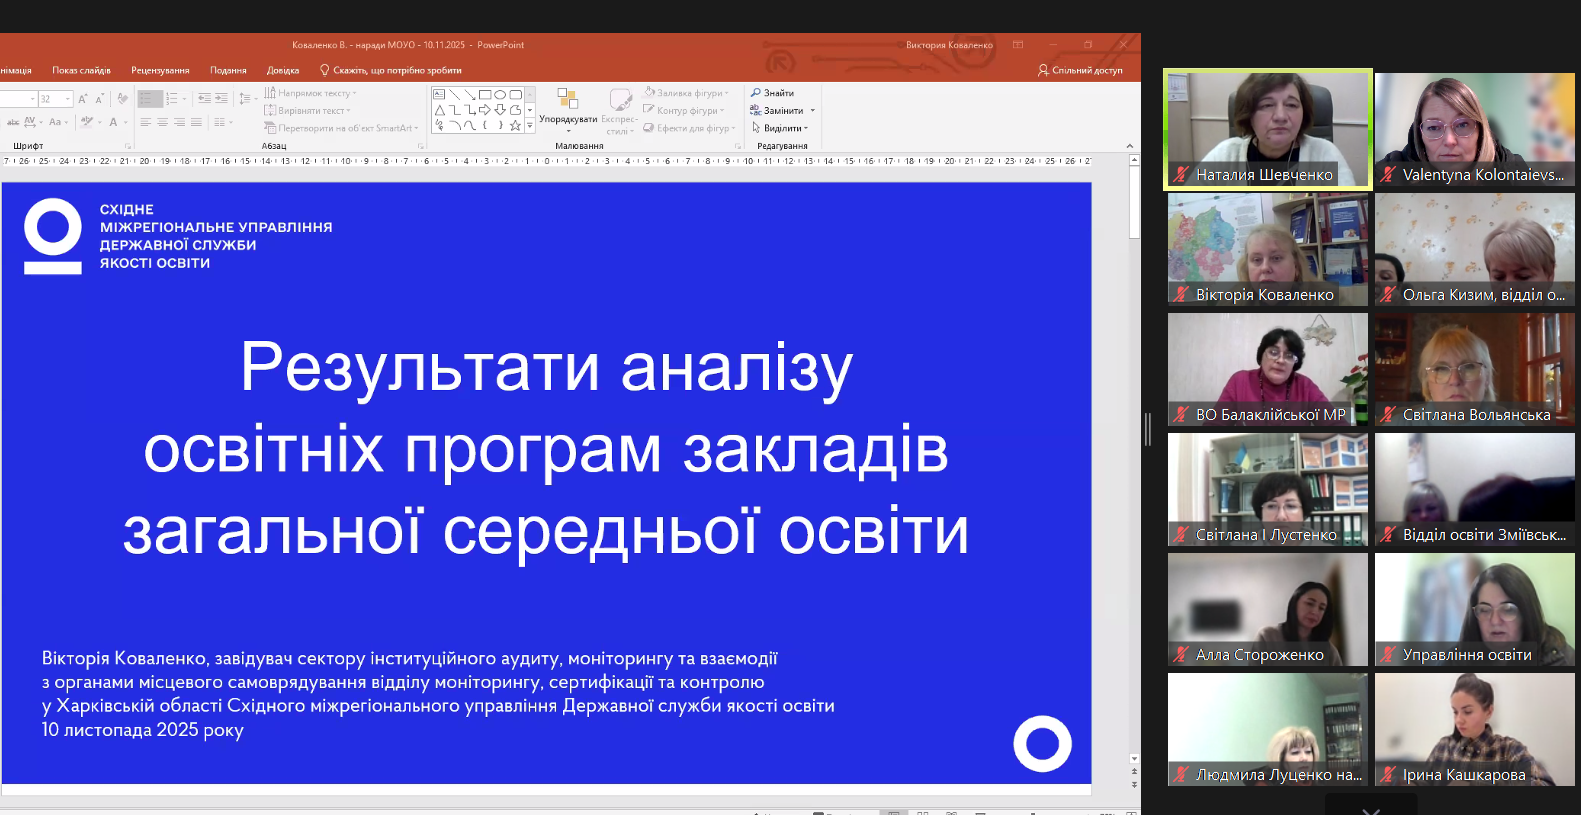Screen dimensions: 1581x815
Task: Toggle center text alignment
Action: [162, 122]
